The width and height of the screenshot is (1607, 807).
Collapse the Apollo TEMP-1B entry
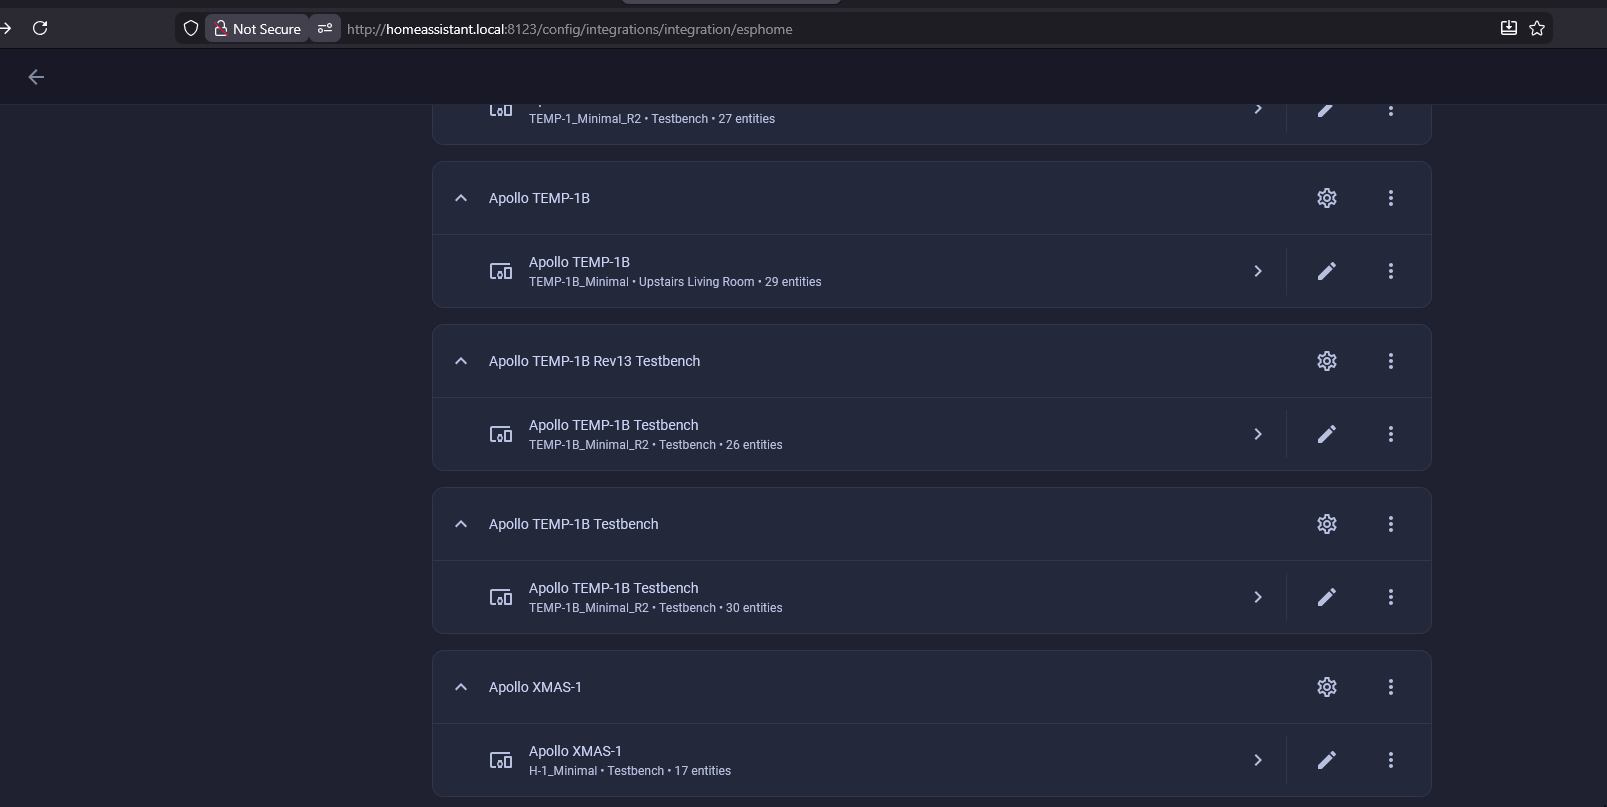click(x=461, y=198)
